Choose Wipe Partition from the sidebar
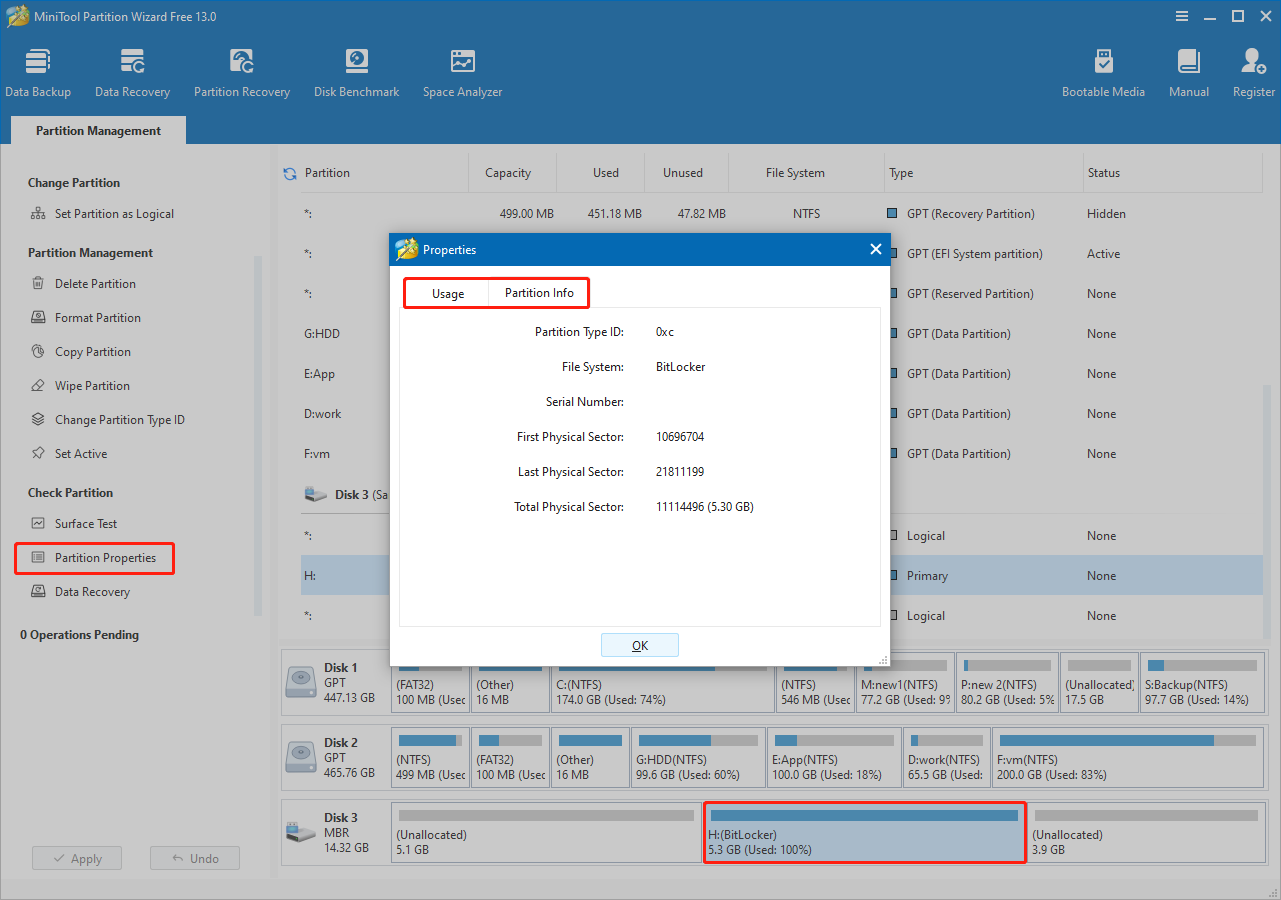 [92, 385]
